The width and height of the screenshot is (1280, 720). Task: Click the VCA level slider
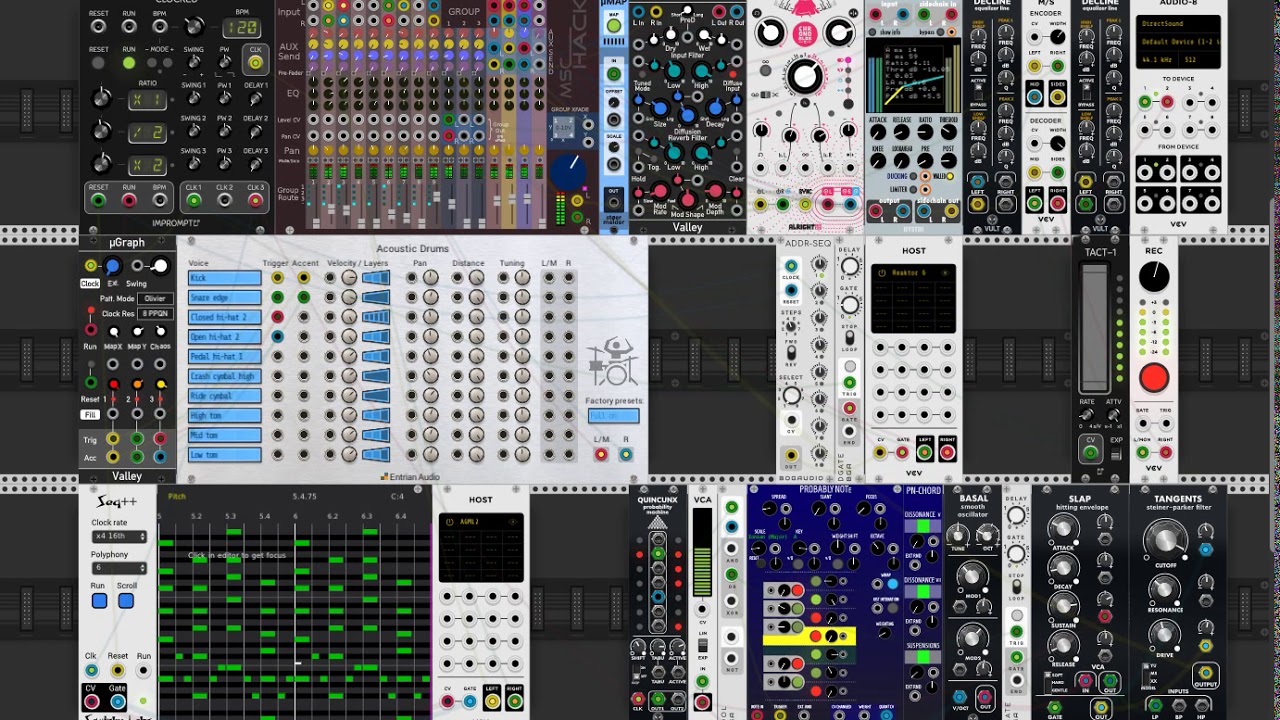702,553
